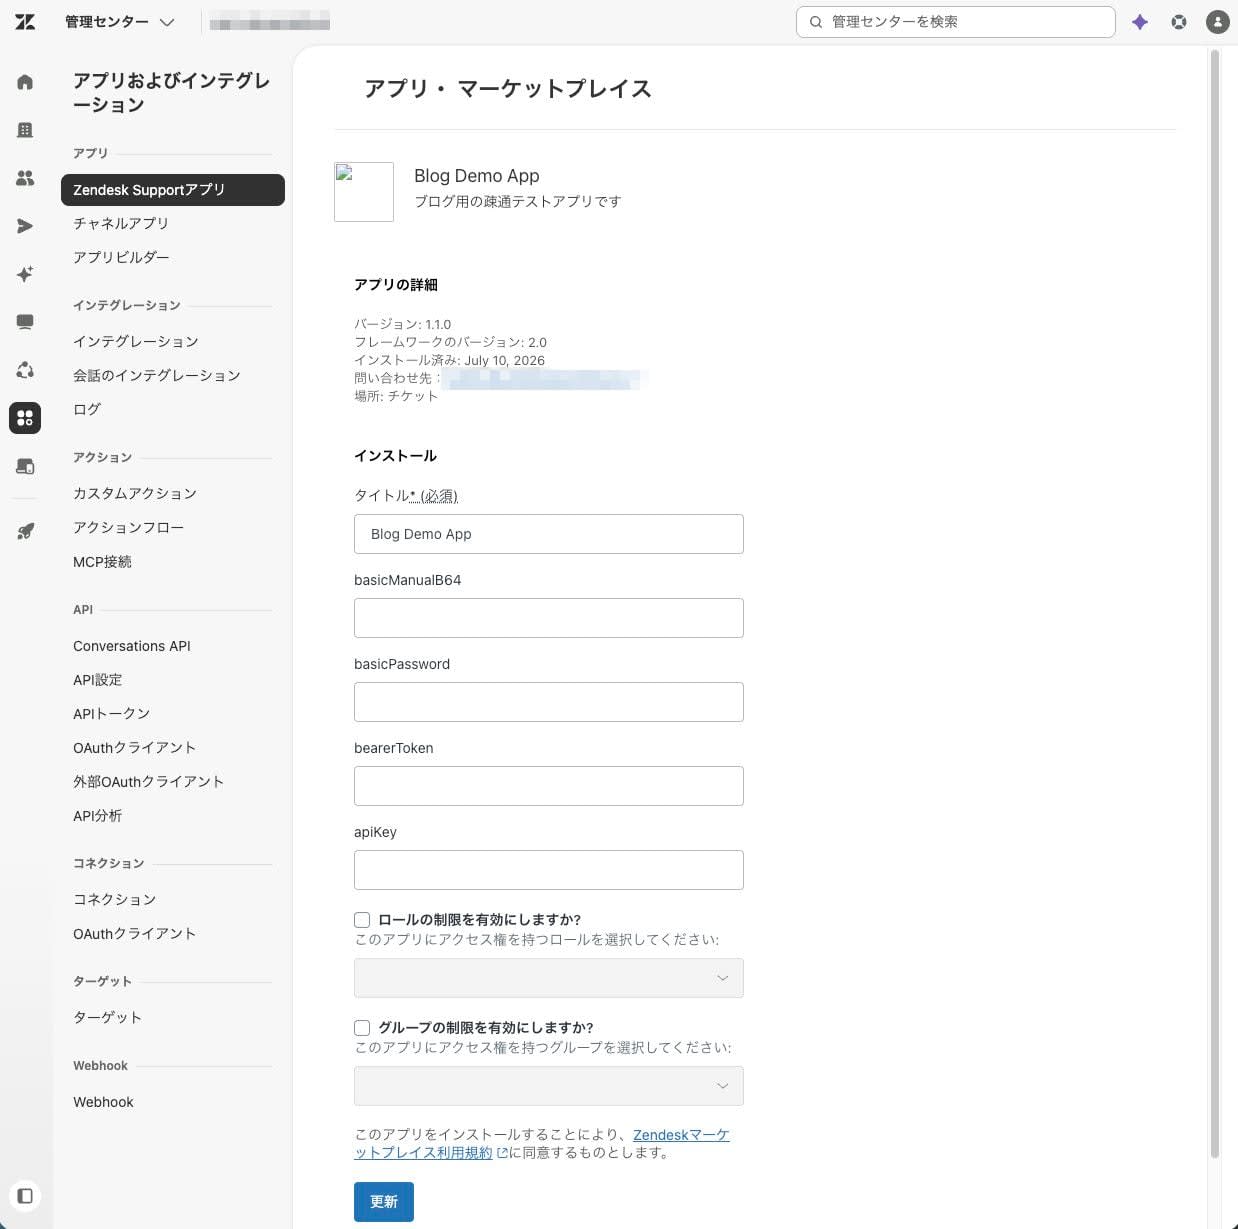The width and height of the screenshot is (1238, 1229).
Task: Open チャネルアプリ menu item
Action: point(121,224)
